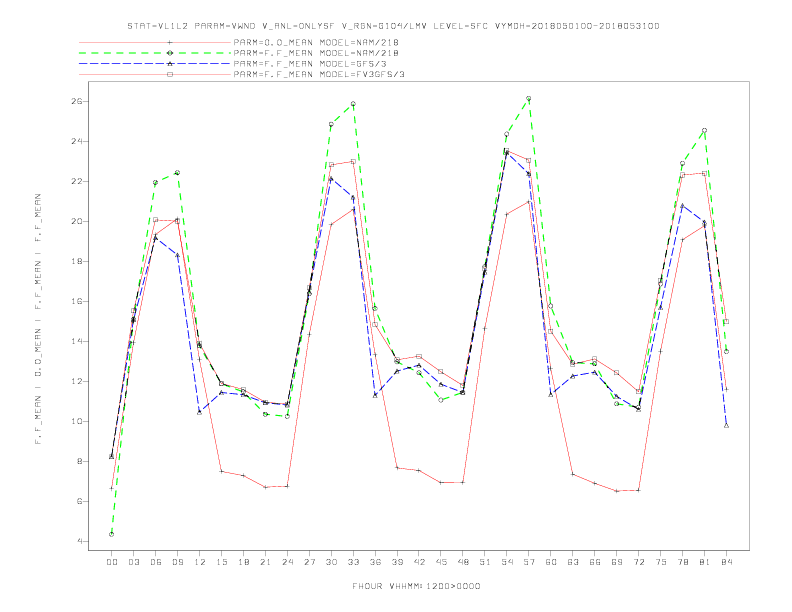Click x-axis tick label 09

tap(177, 562)
